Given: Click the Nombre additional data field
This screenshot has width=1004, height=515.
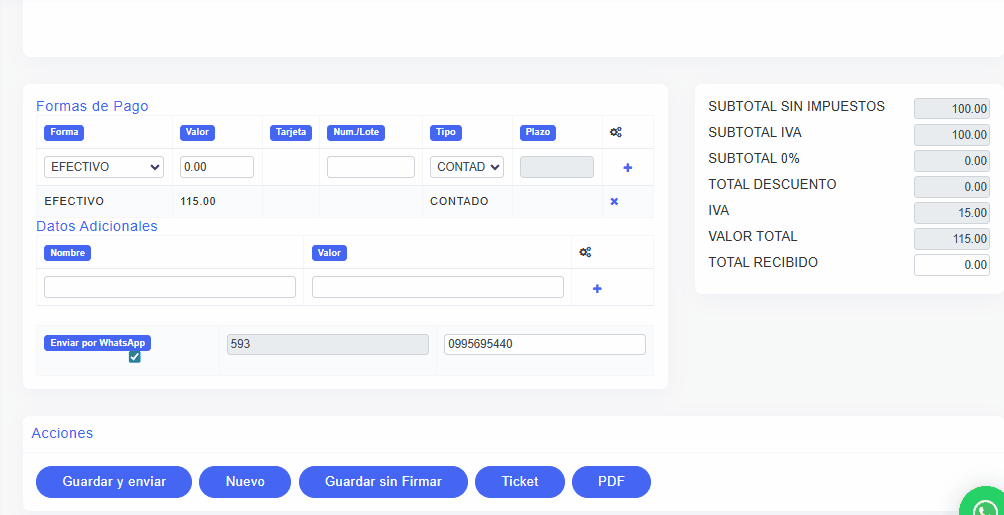Looking at the screenshot, I should tap(170, 287).
